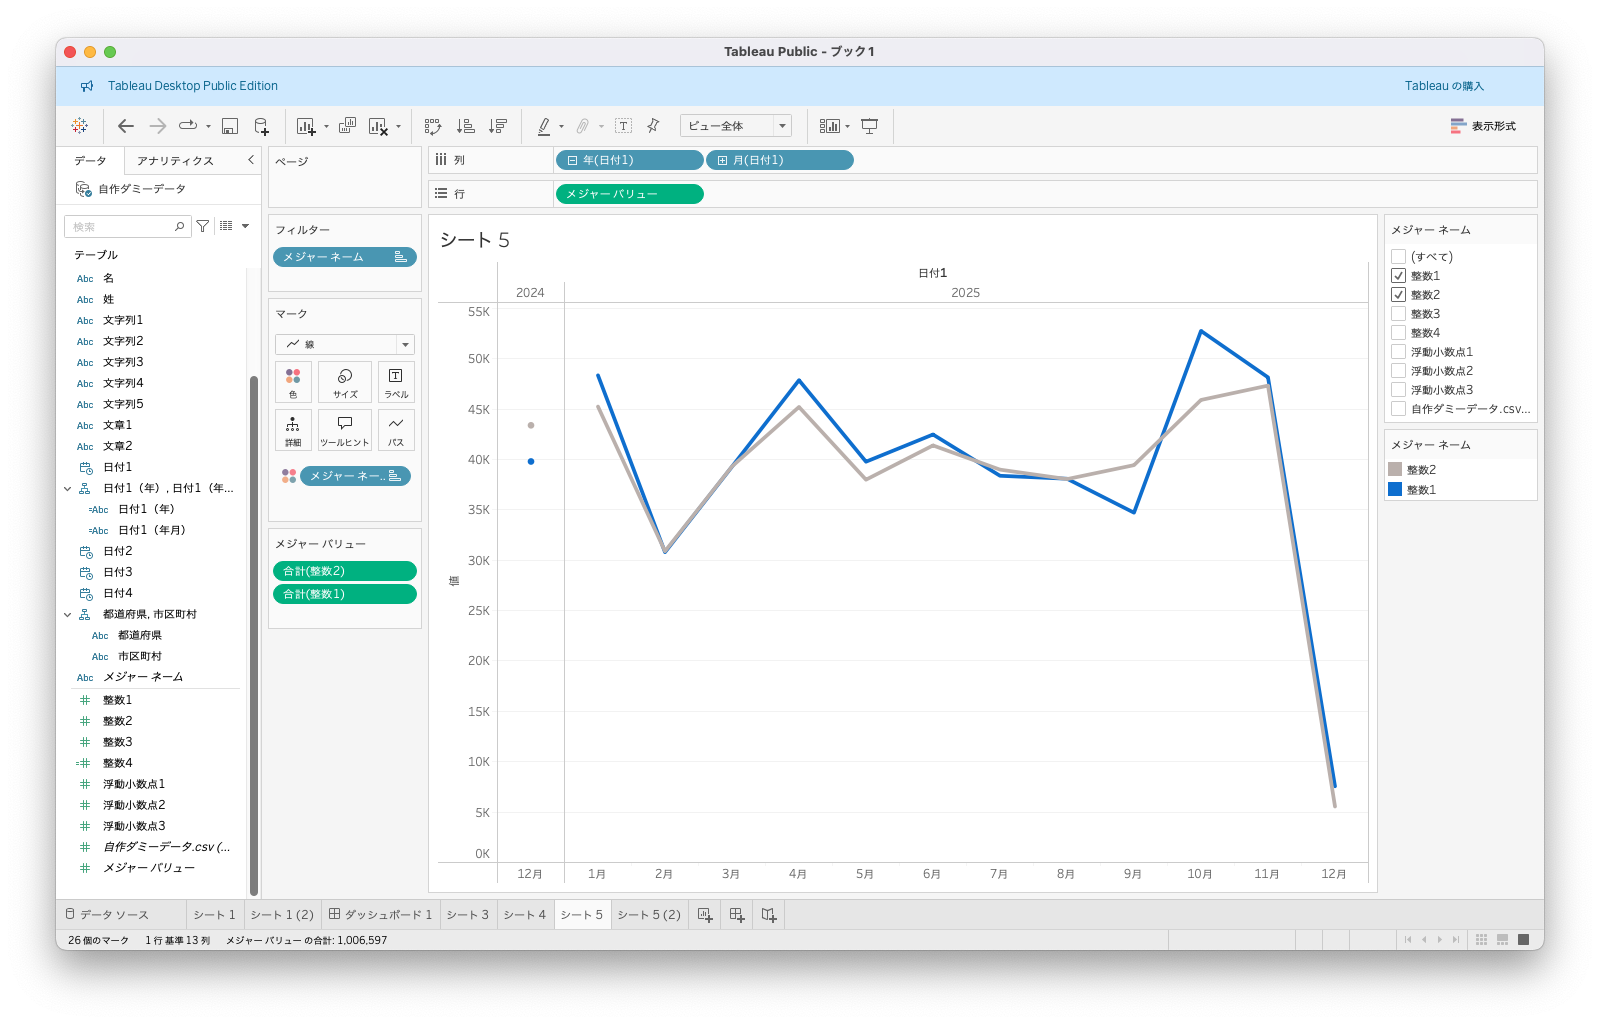This screenshot has height=1024, width=1600.
Task: Collapse the 都道府県, 市区町村 hierarchy
Action: pos(68,615)
